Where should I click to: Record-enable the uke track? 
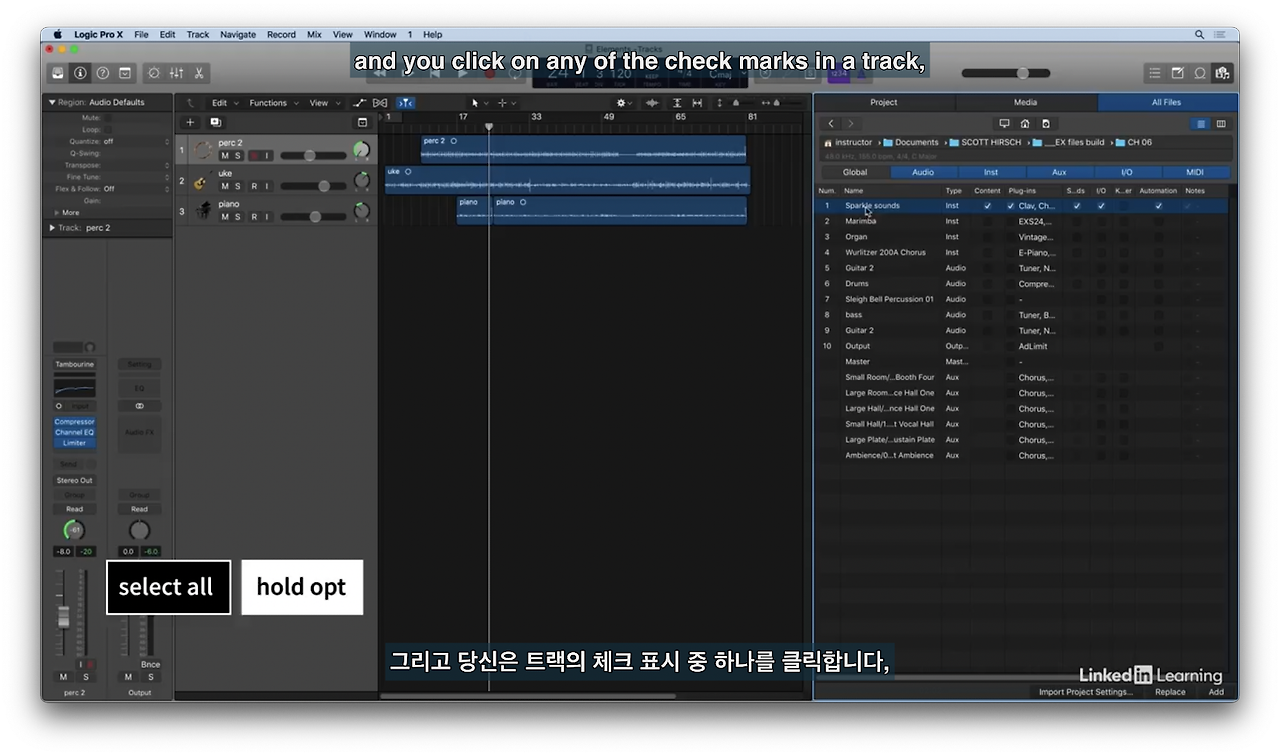click(254, 187)
